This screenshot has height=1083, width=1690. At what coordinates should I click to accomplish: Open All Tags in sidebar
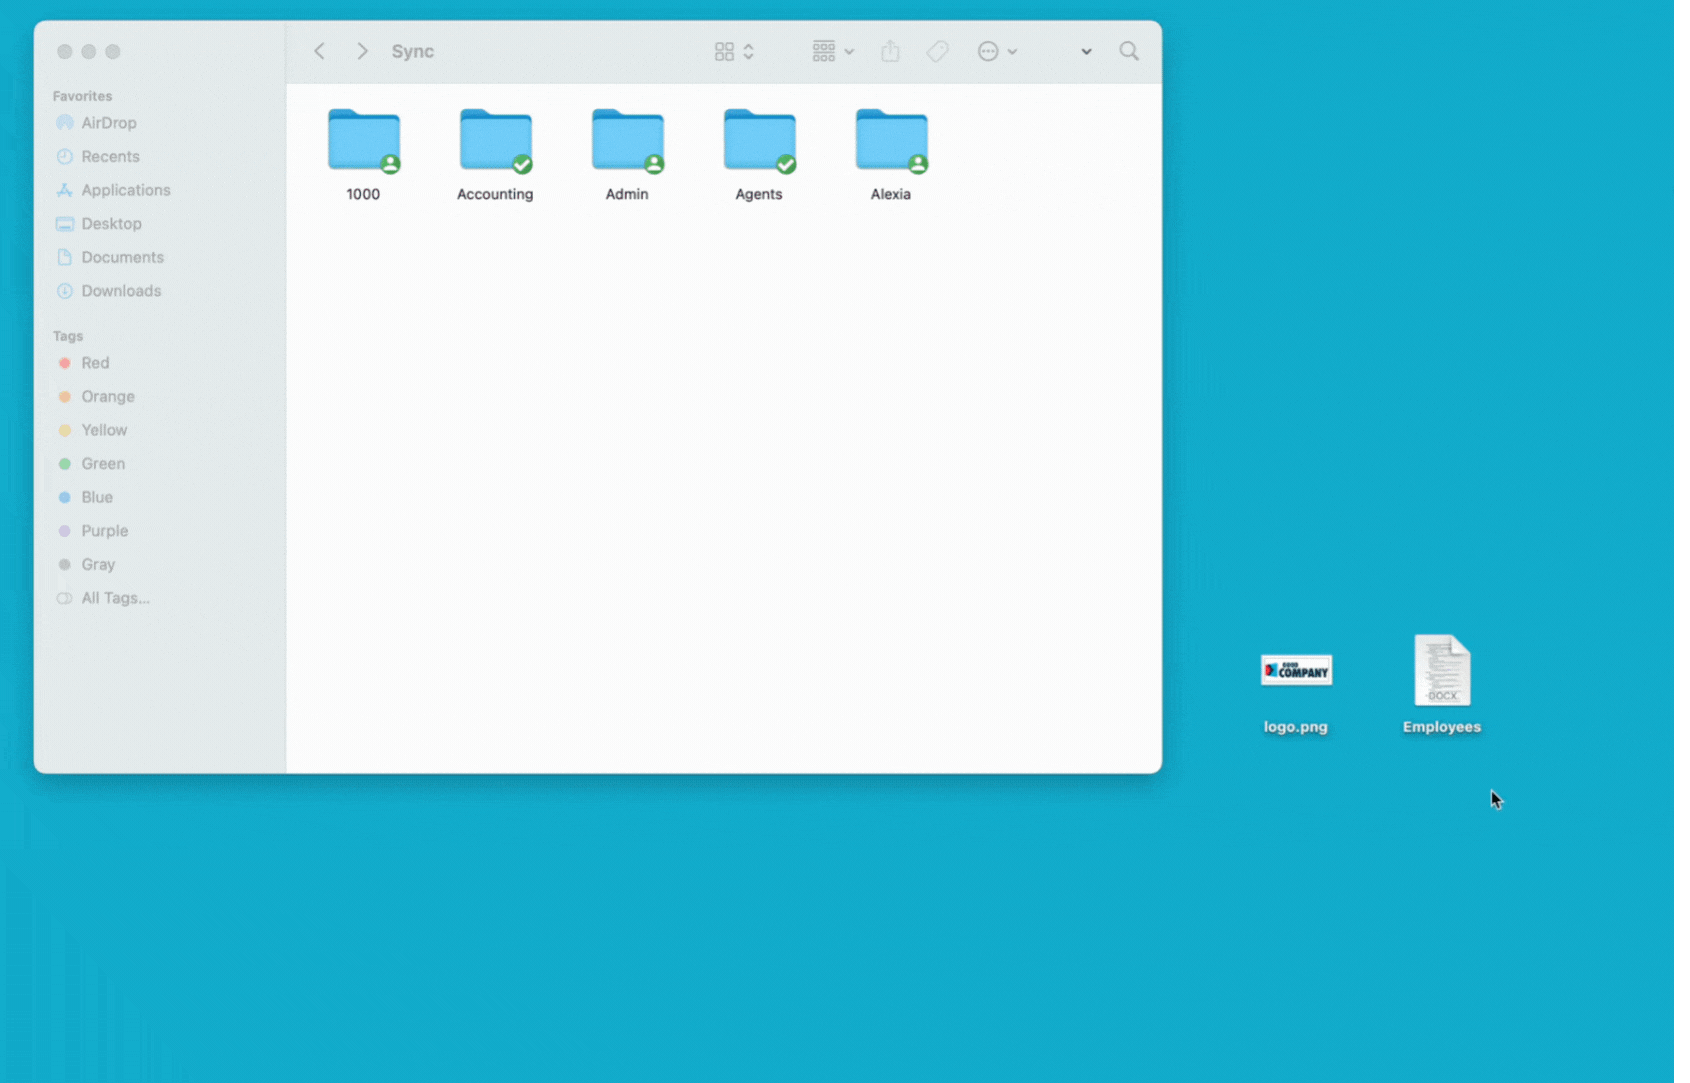click(x=115, y=598)
